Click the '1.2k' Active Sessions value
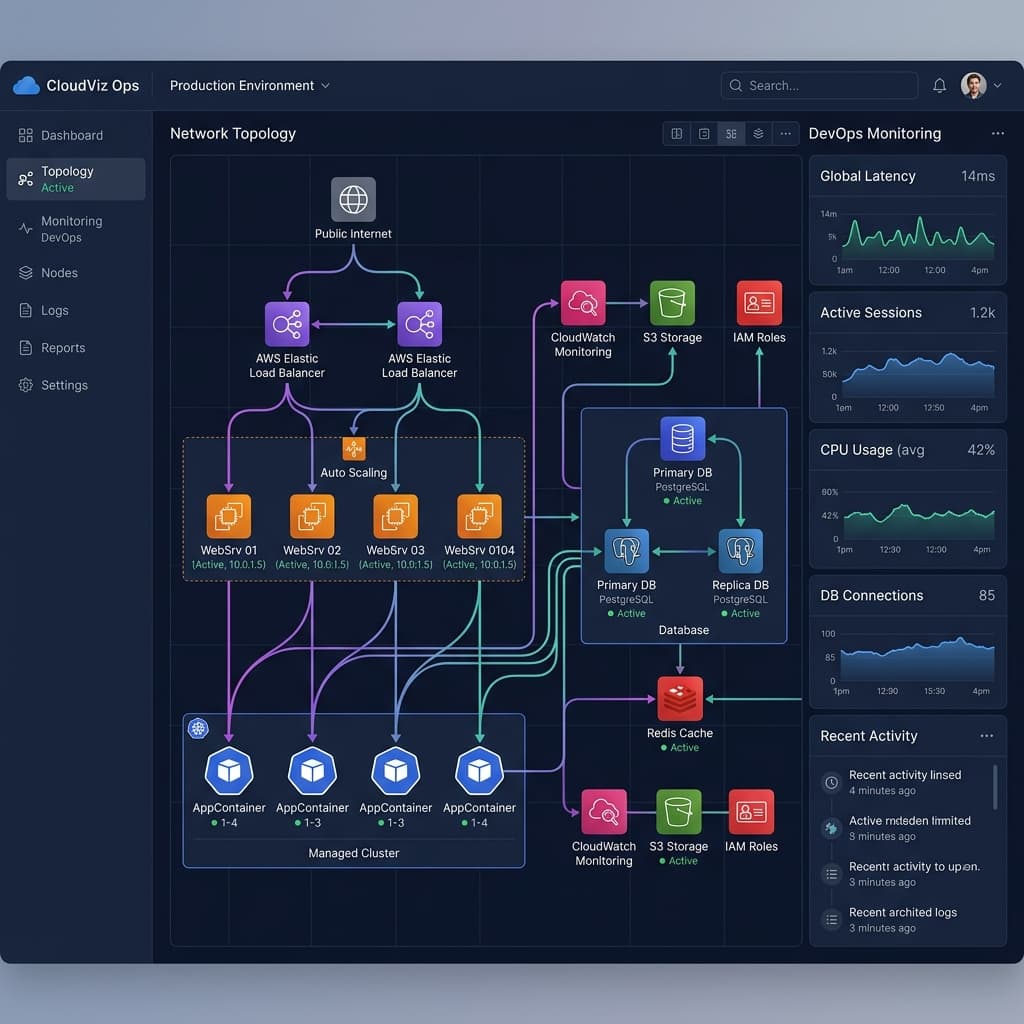Image resolution: width=1024 pixels, height=1024 pixels. pyautogui.click(x=982, y=313)
